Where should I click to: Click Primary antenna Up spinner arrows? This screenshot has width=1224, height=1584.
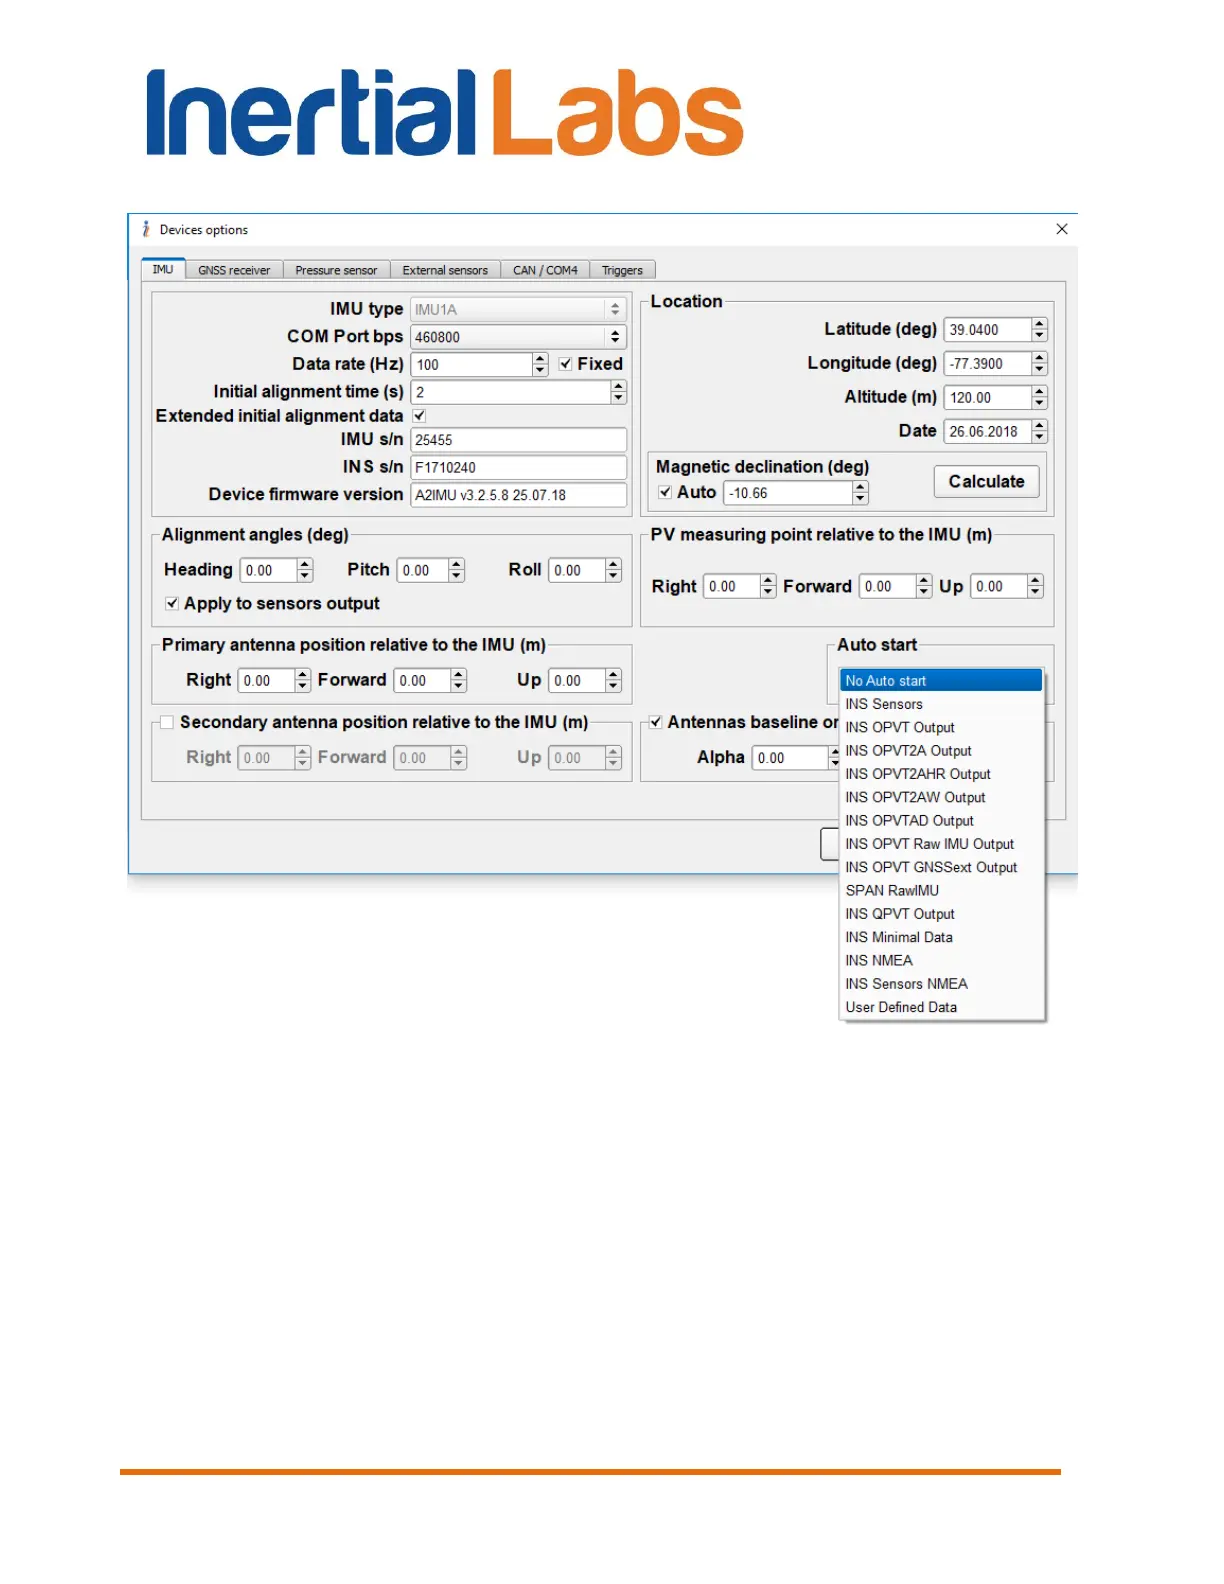pyautogui.click(x=613, y=680)
